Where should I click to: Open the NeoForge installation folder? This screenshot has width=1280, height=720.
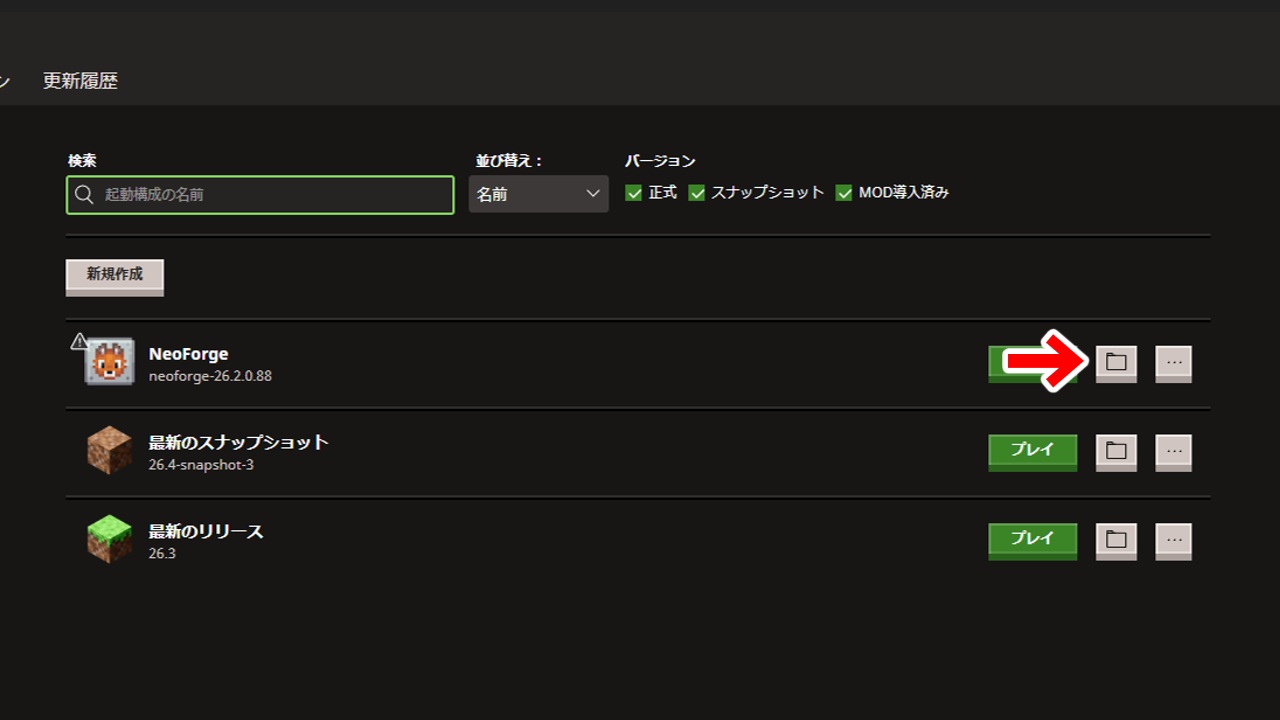click(x=1116, y=362)
